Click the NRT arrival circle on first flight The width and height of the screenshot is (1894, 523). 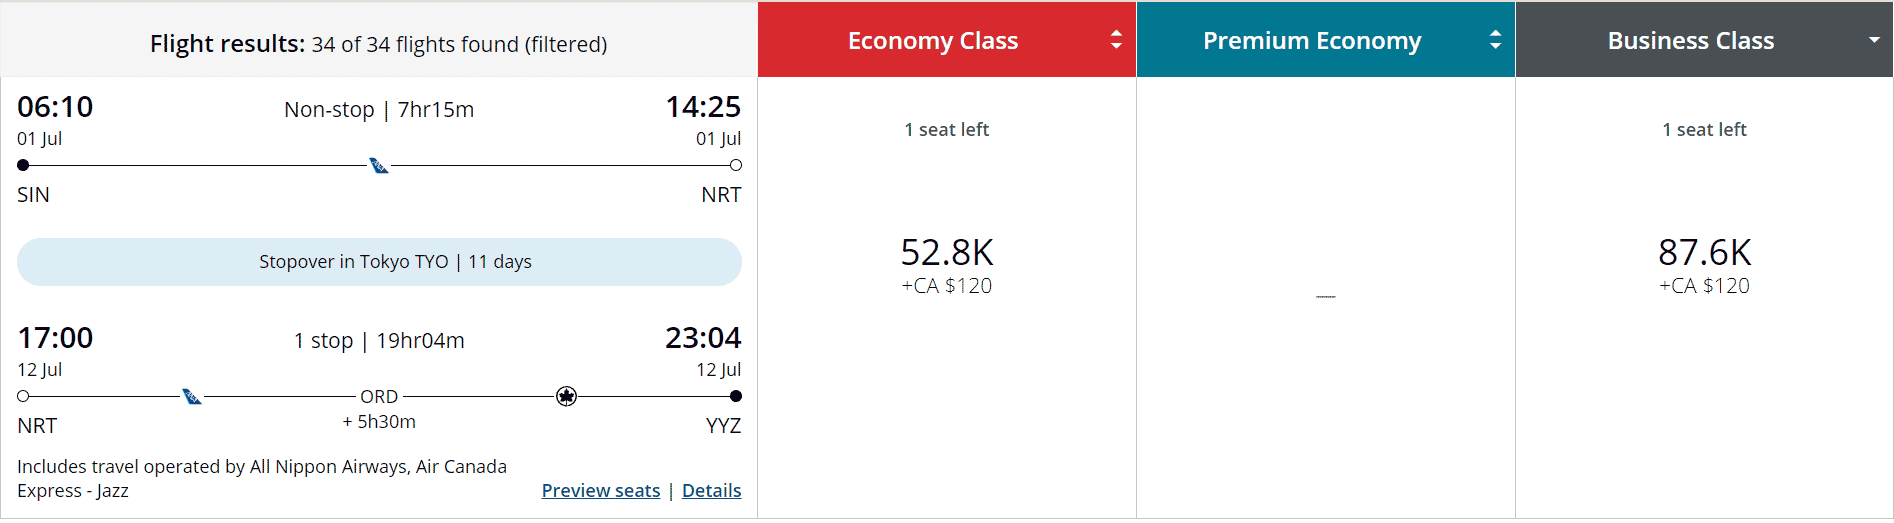tap(736, 165)
